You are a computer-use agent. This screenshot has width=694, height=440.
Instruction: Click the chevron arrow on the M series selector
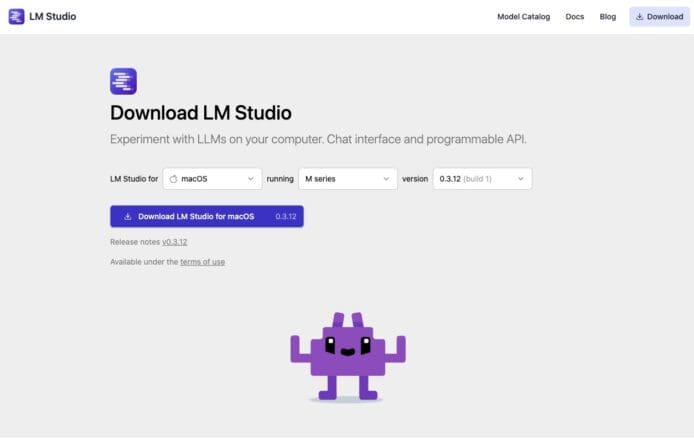(x=385, y=179)
